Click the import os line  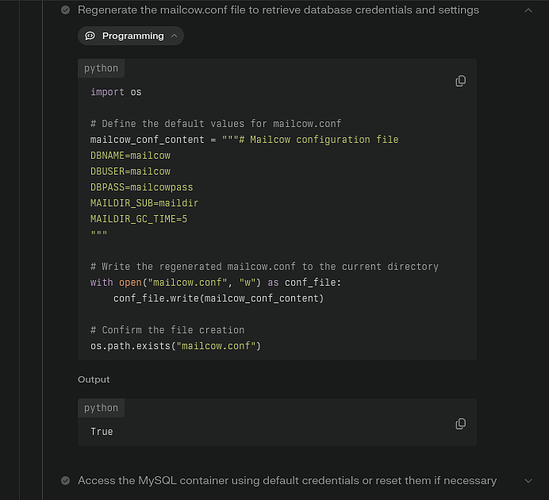[116, 92]
